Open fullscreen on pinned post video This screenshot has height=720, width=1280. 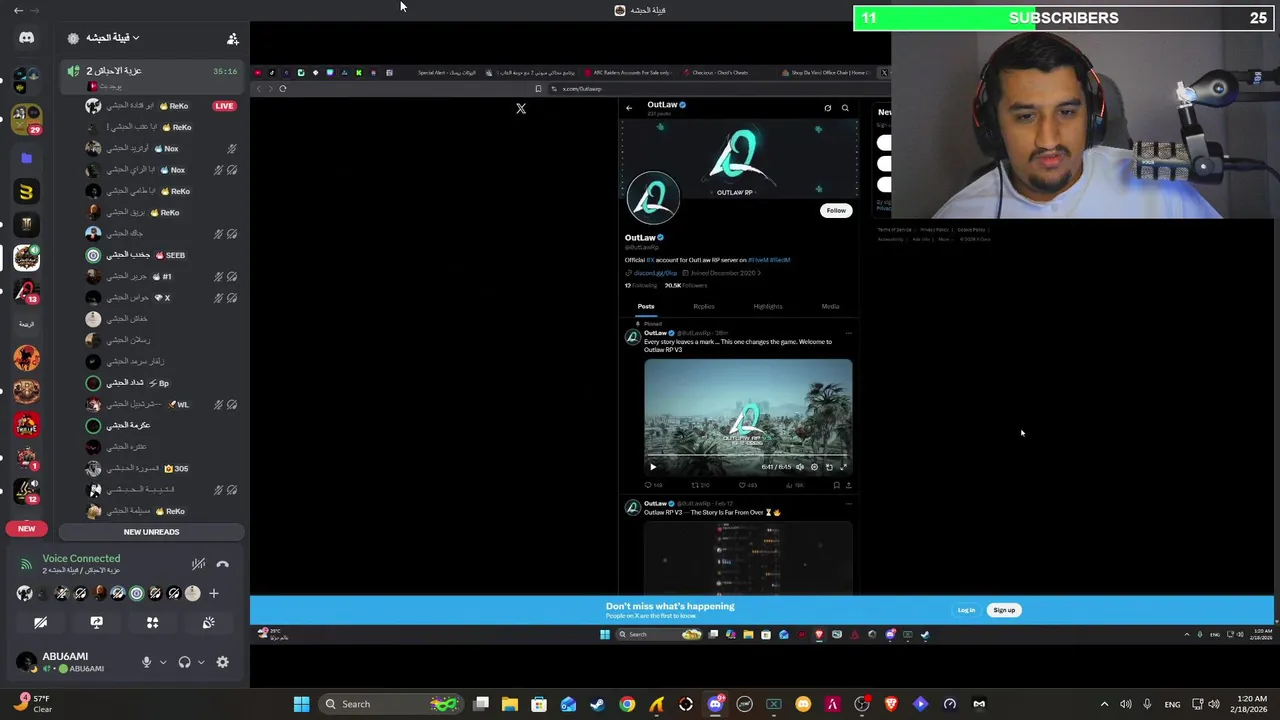(x=843, y=467)
